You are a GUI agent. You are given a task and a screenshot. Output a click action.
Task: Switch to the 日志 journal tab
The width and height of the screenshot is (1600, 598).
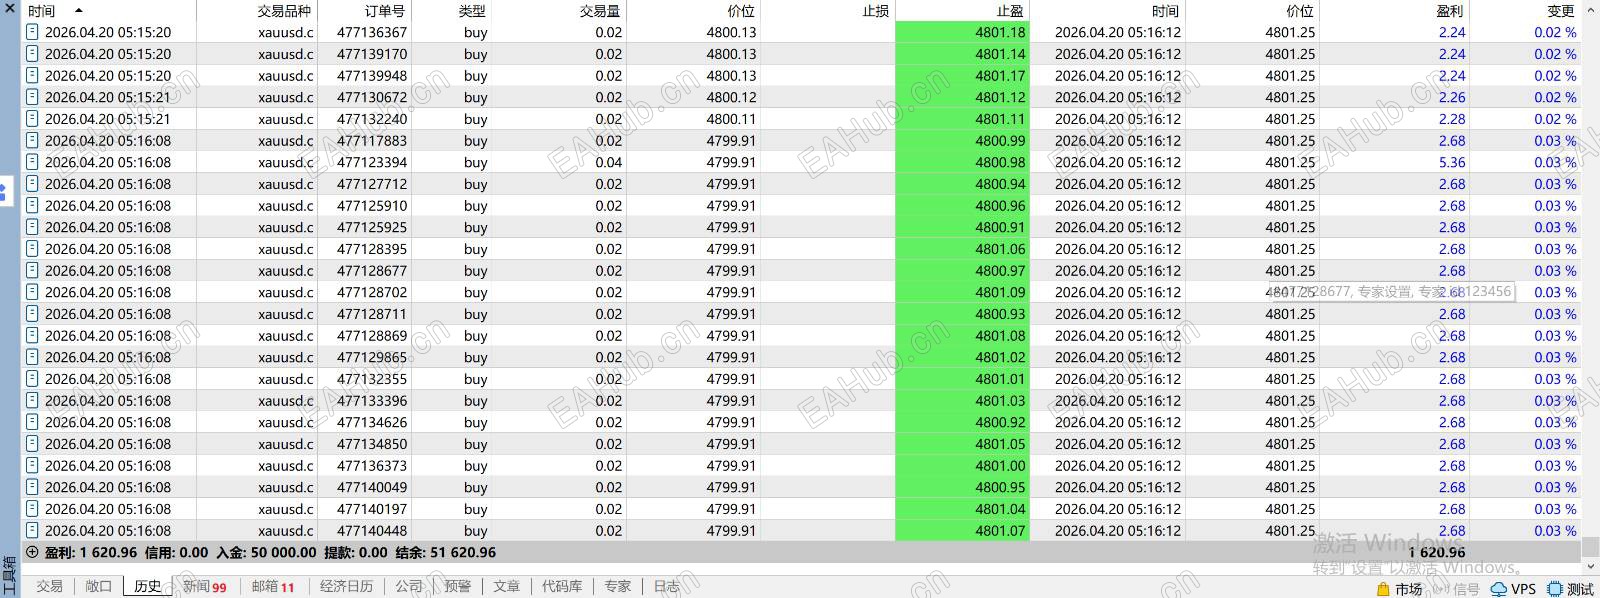(667, 586)
